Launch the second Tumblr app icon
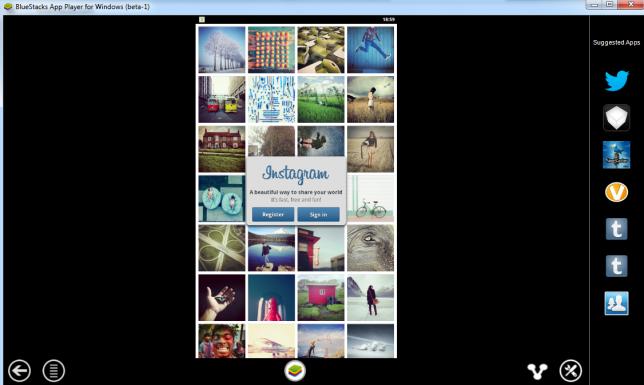The image size is (644, 385). tap(616, 266)
